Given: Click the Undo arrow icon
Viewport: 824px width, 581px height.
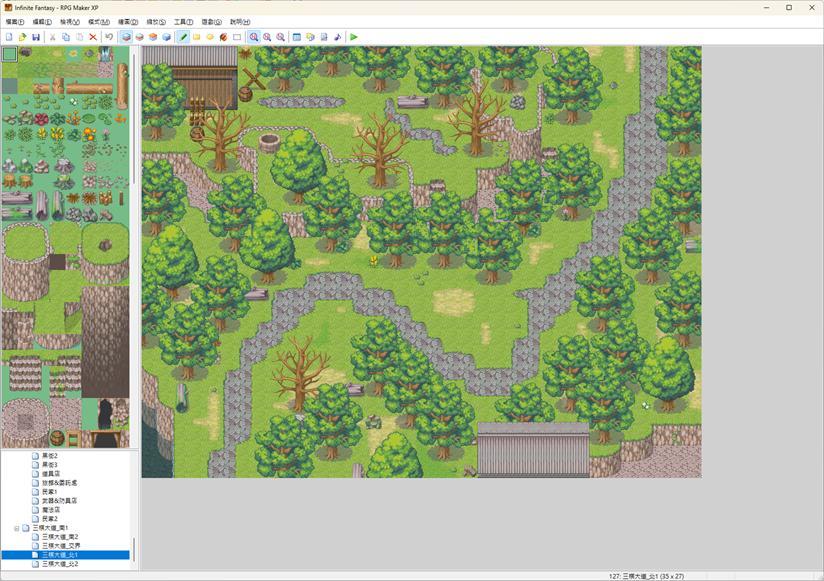Looking at the screenshot, I should (x=109, y=37).
